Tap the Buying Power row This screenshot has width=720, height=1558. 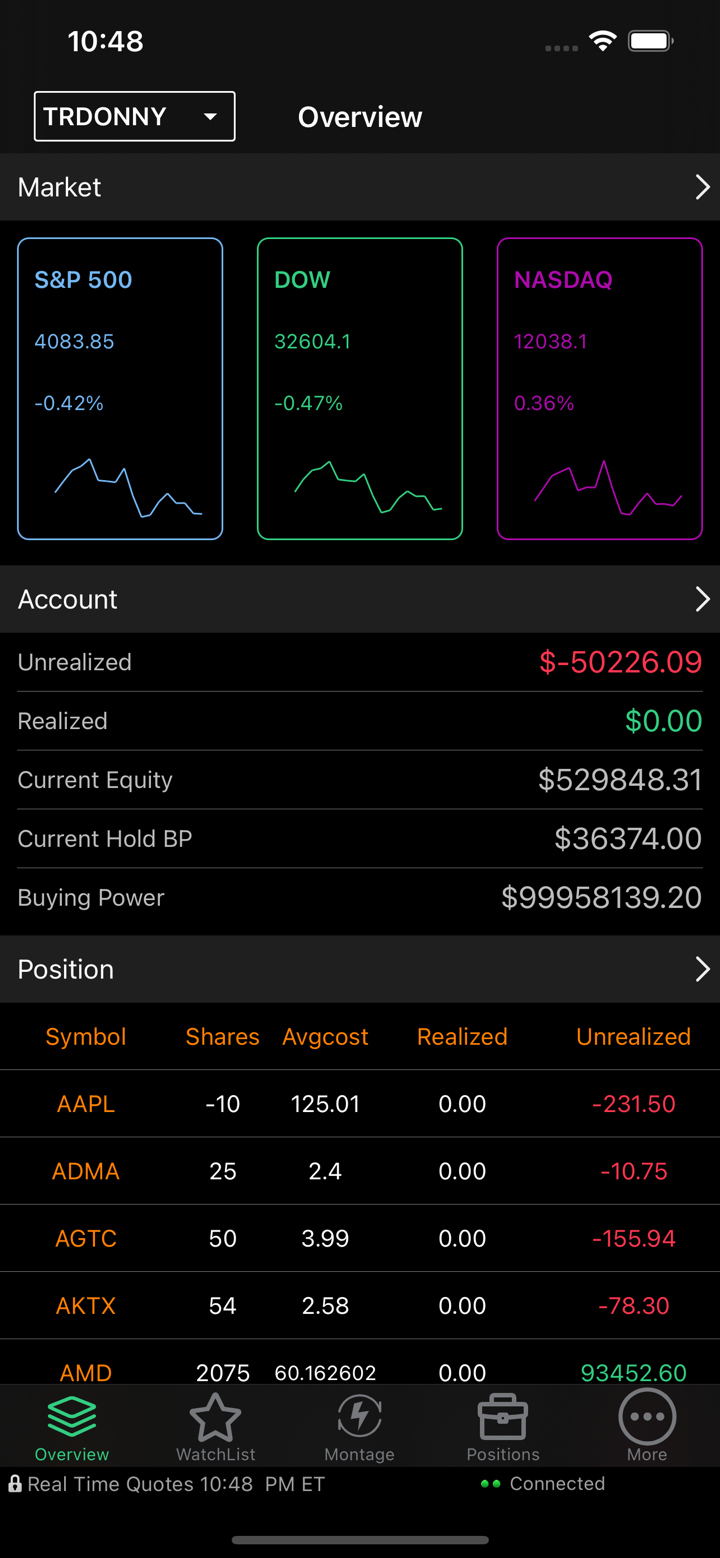tap(360, 898)
